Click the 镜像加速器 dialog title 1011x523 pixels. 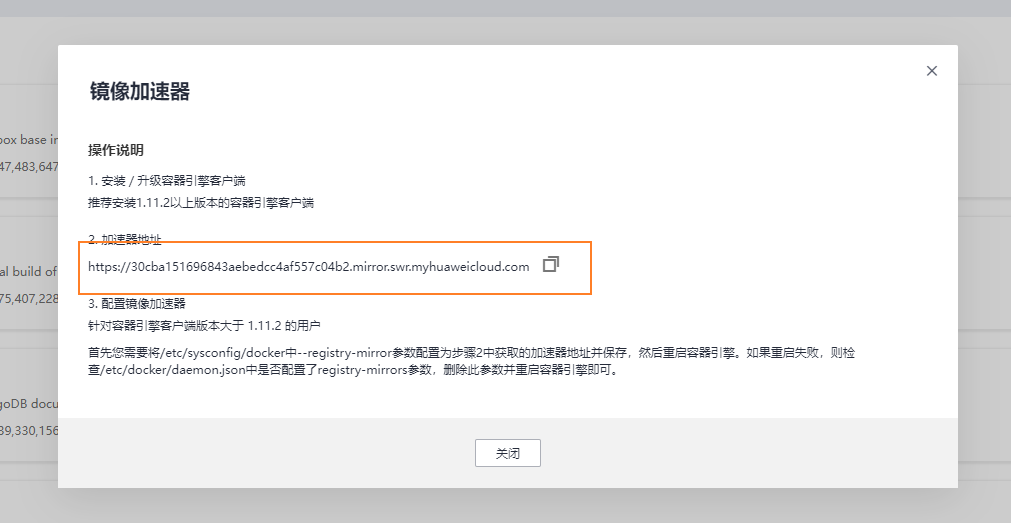[140, 92]
